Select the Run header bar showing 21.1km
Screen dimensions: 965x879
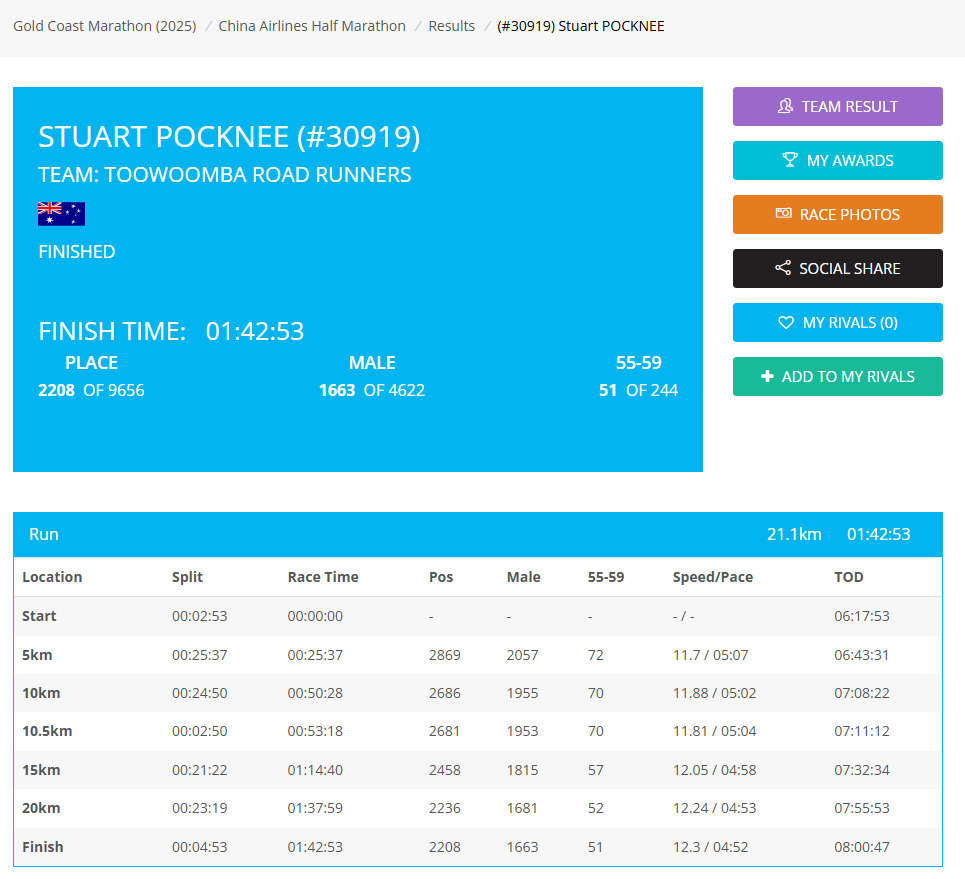click(477, 534)
